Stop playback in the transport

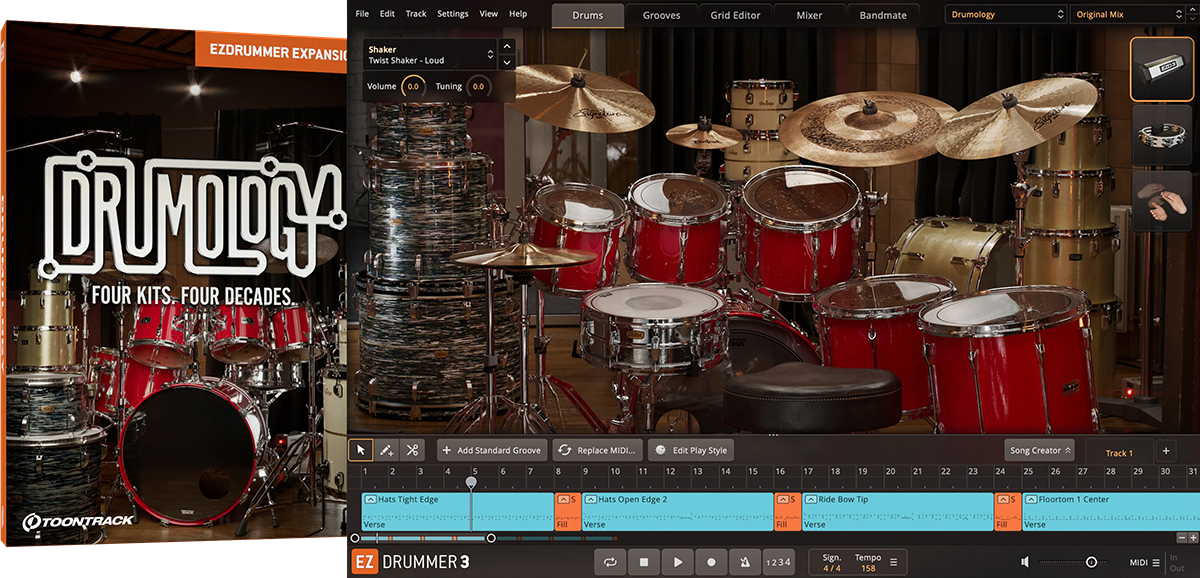pos(644,562)
